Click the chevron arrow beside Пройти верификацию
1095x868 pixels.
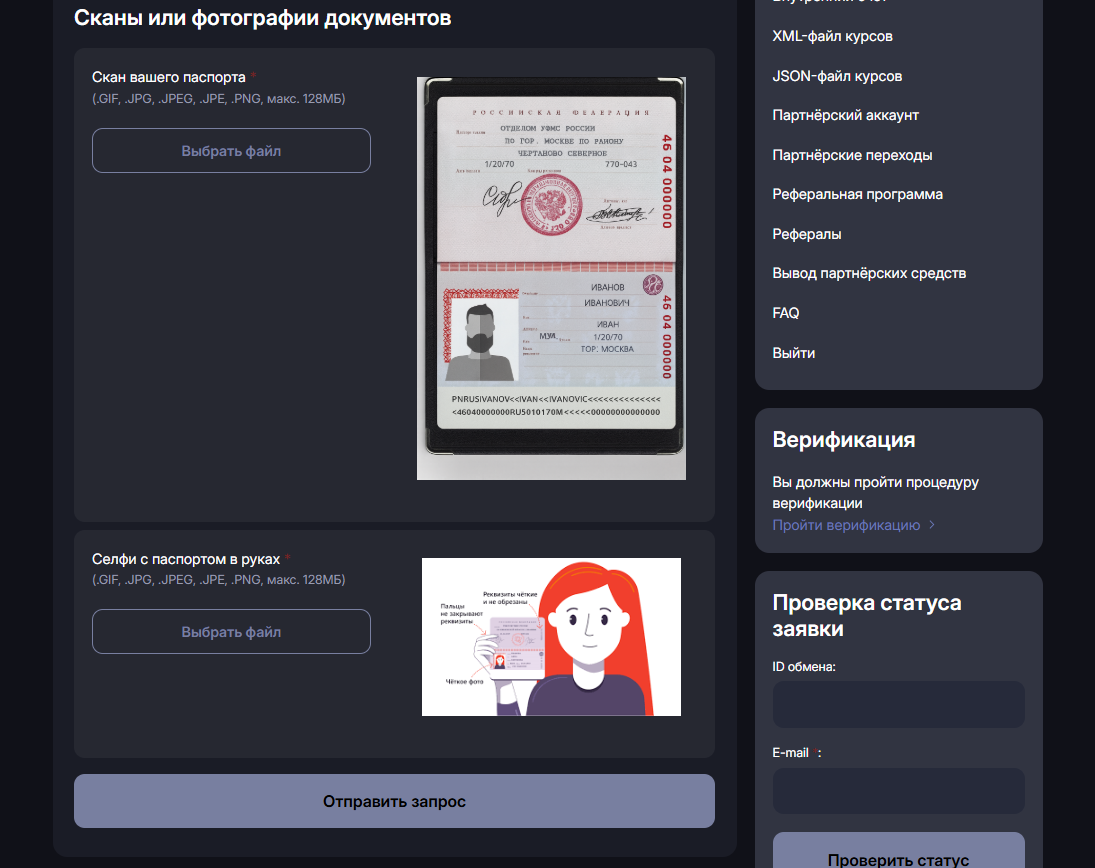932,525
